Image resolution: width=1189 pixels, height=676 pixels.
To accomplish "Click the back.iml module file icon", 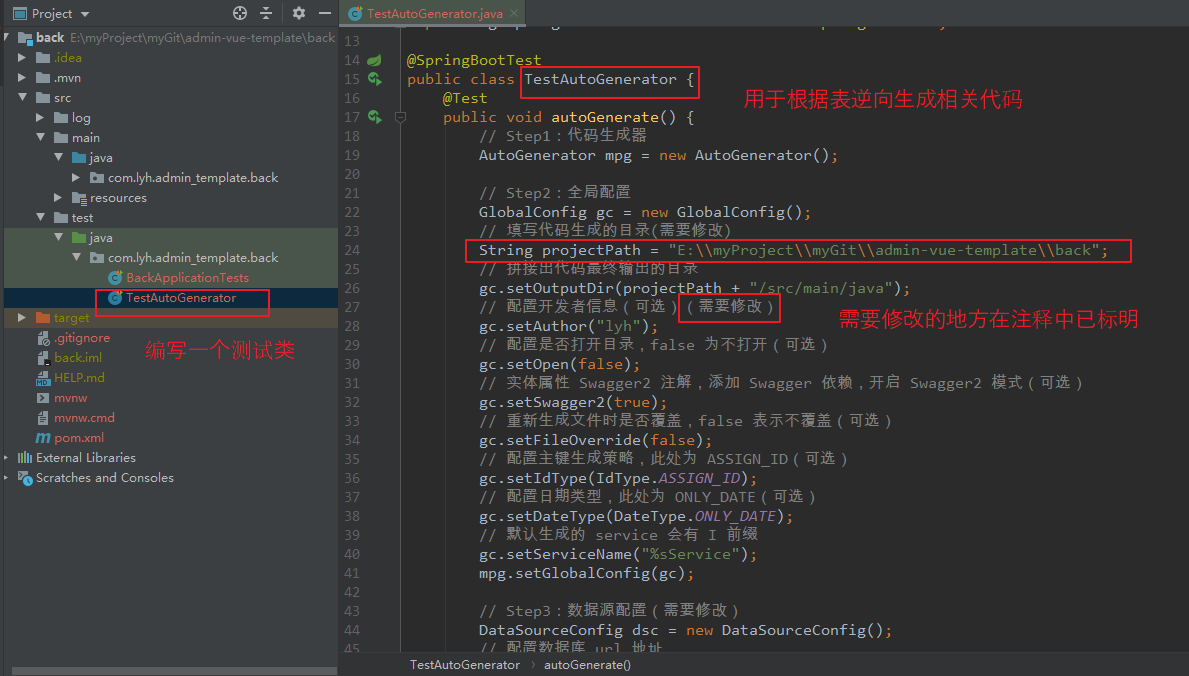I will pos(43,357).
